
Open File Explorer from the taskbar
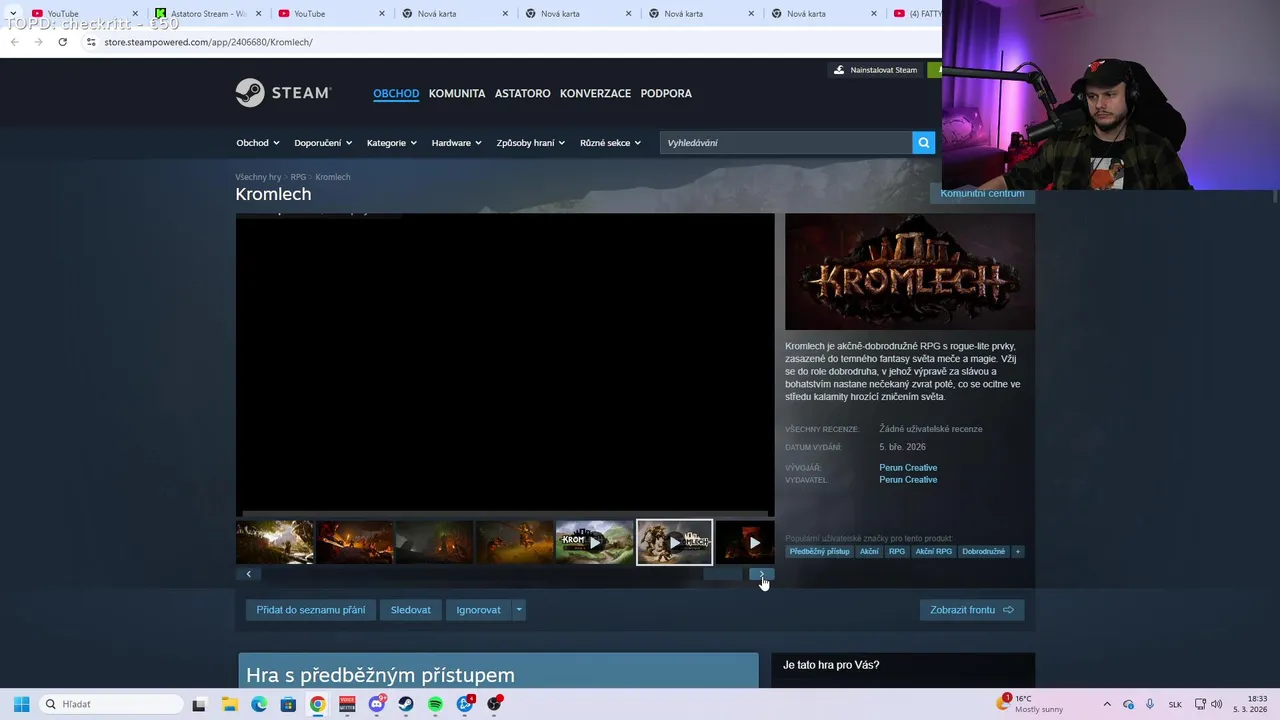(229, 704)
